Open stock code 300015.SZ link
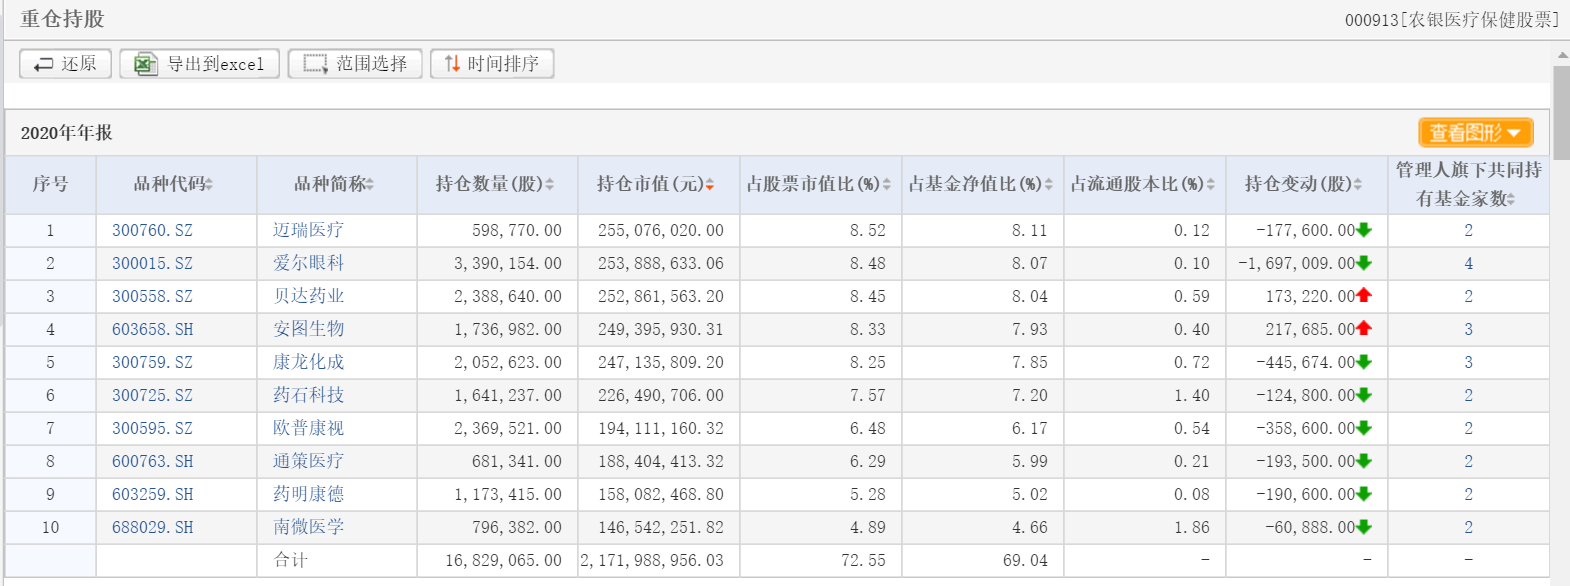The width and height of the screenshot is (1570, 586). (152, 264)
